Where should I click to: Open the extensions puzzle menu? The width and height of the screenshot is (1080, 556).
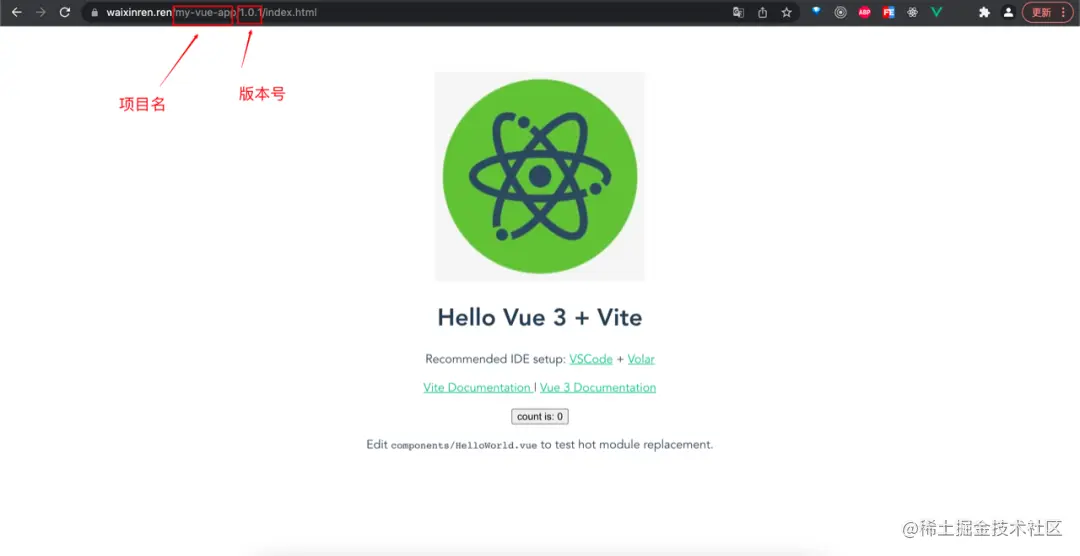point(984,12)
